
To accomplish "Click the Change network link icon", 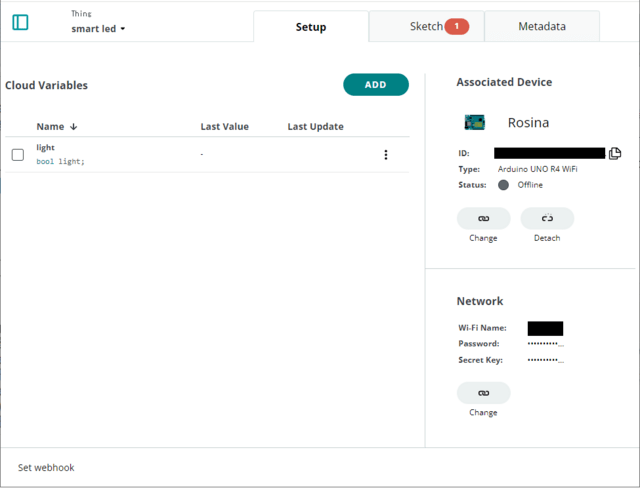I will (483, 392).
